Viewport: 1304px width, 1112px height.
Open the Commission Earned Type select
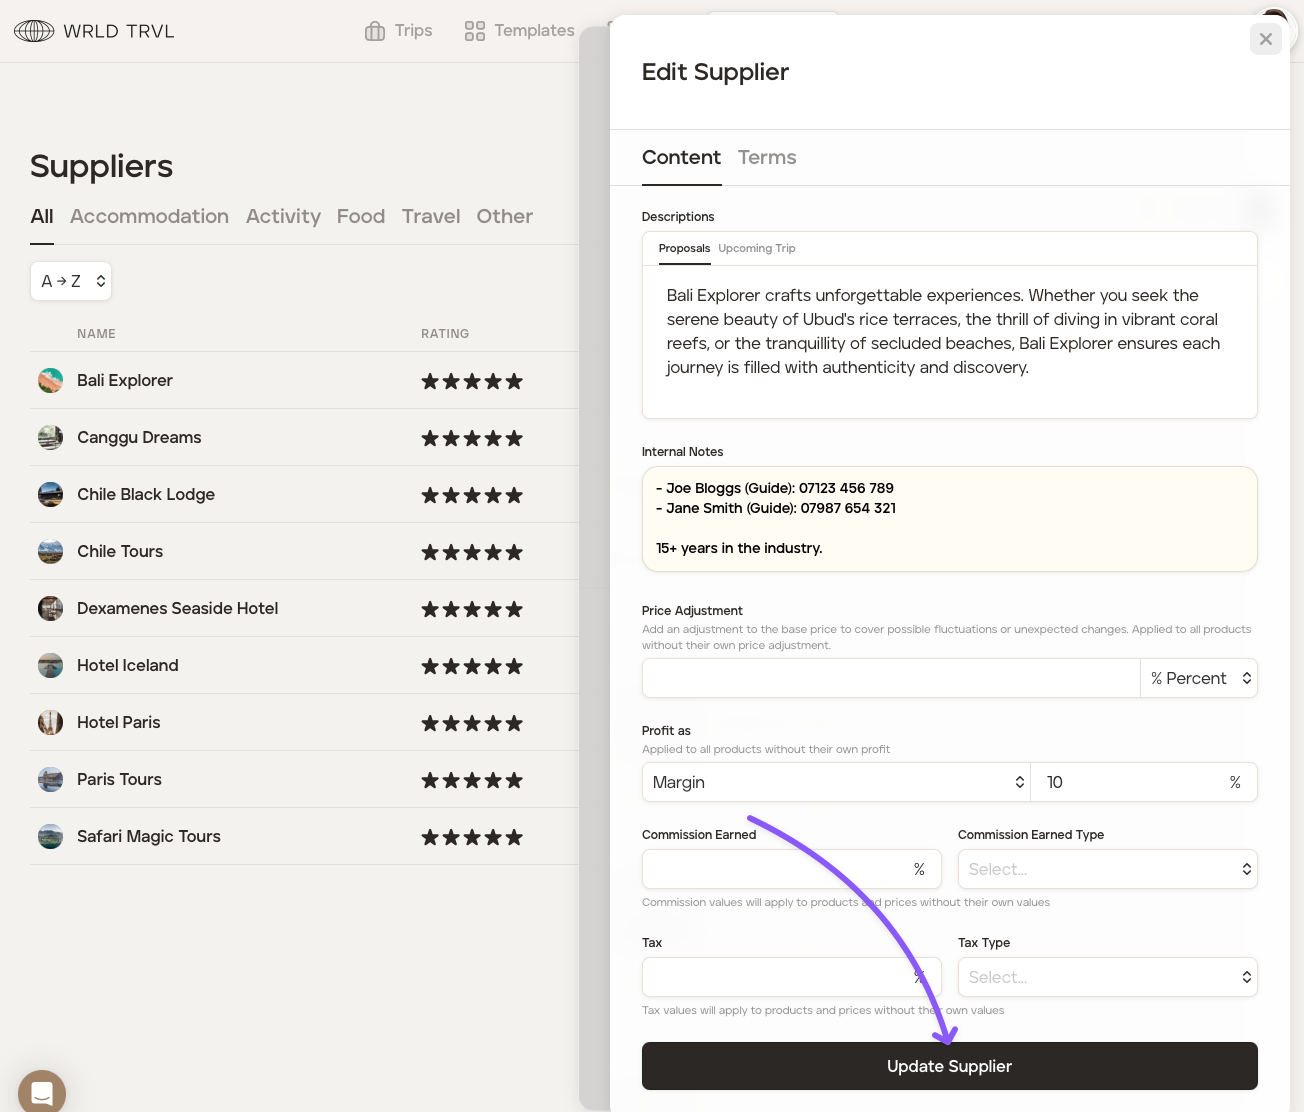coord(1107,869)
